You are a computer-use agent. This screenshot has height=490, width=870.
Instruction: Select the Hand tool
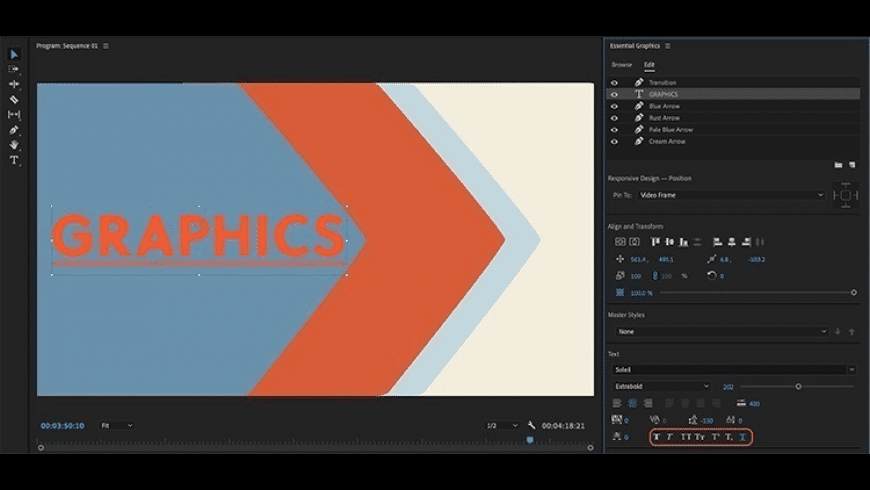[14, 145]
